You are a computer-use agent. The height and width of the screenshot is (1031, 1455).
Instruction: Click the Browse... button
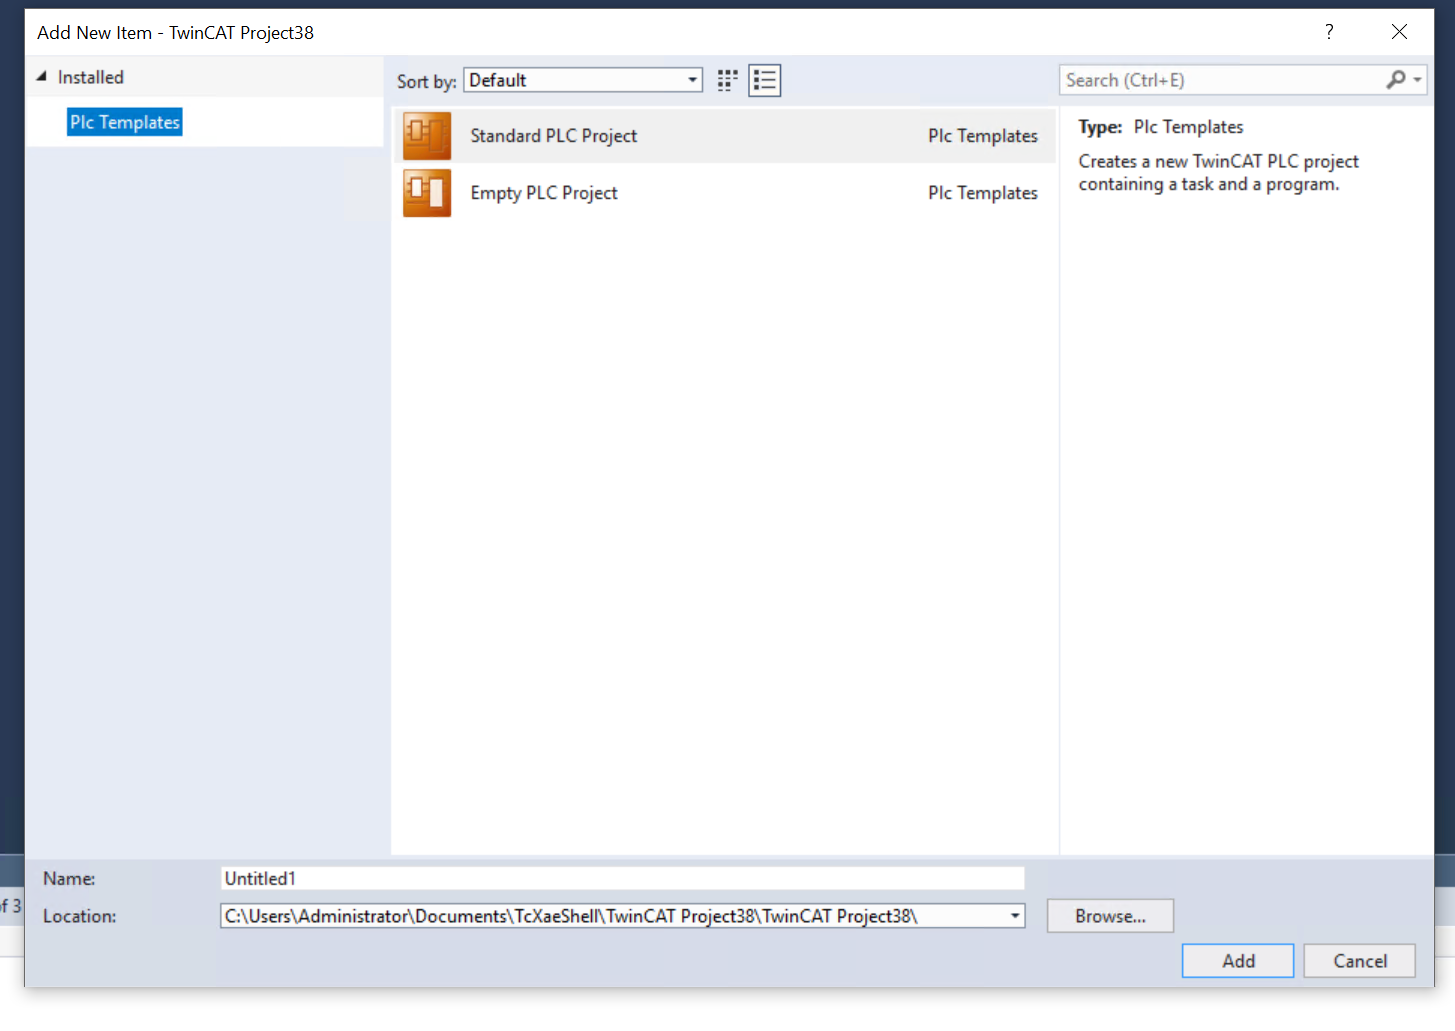pos(1110,916)
